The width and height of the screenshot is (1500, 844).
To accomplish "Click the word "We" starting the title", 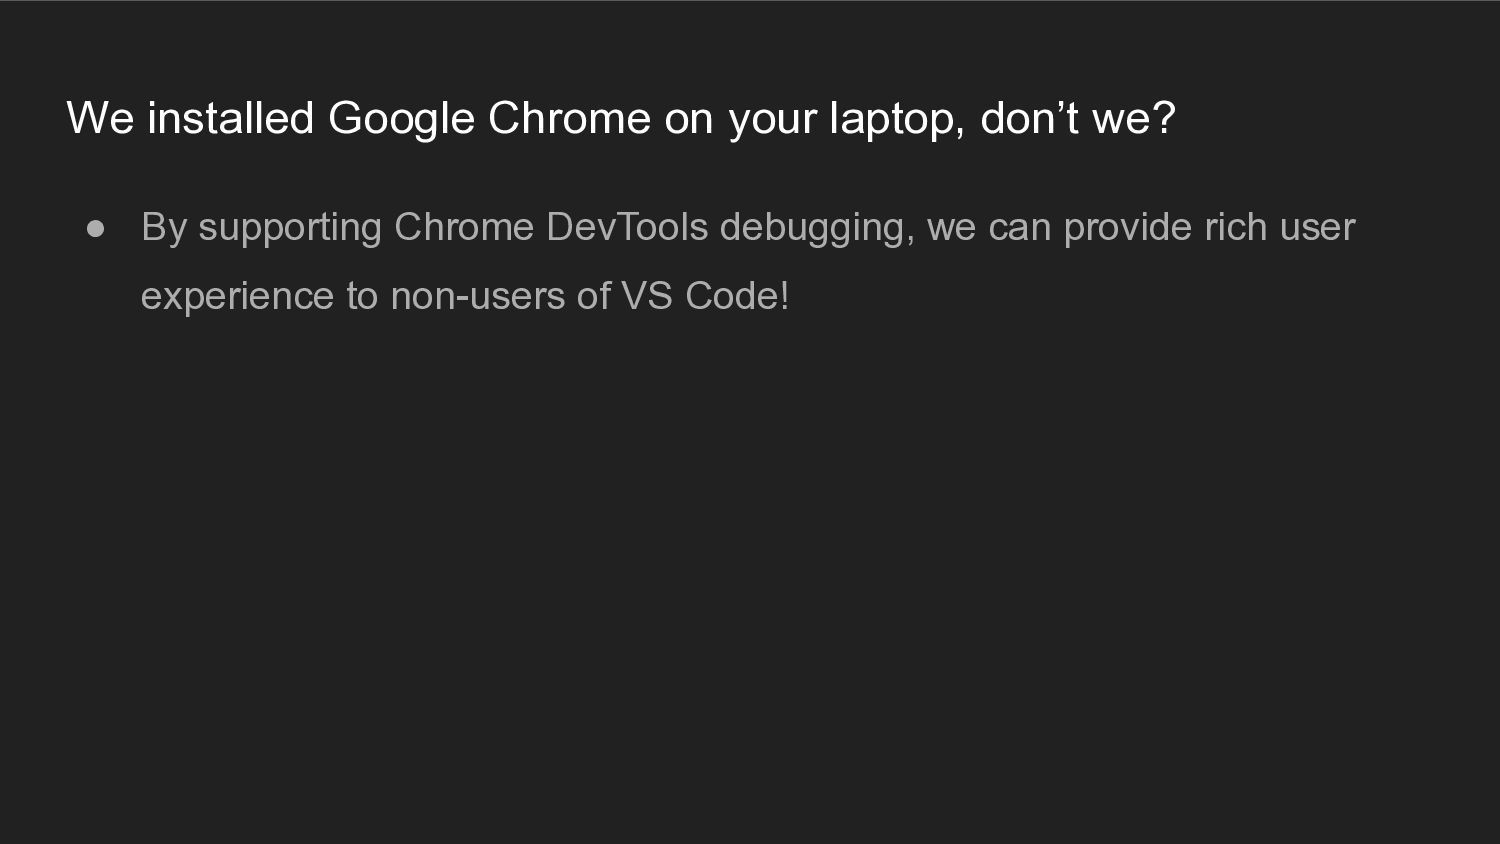I will tap(100, 118).
